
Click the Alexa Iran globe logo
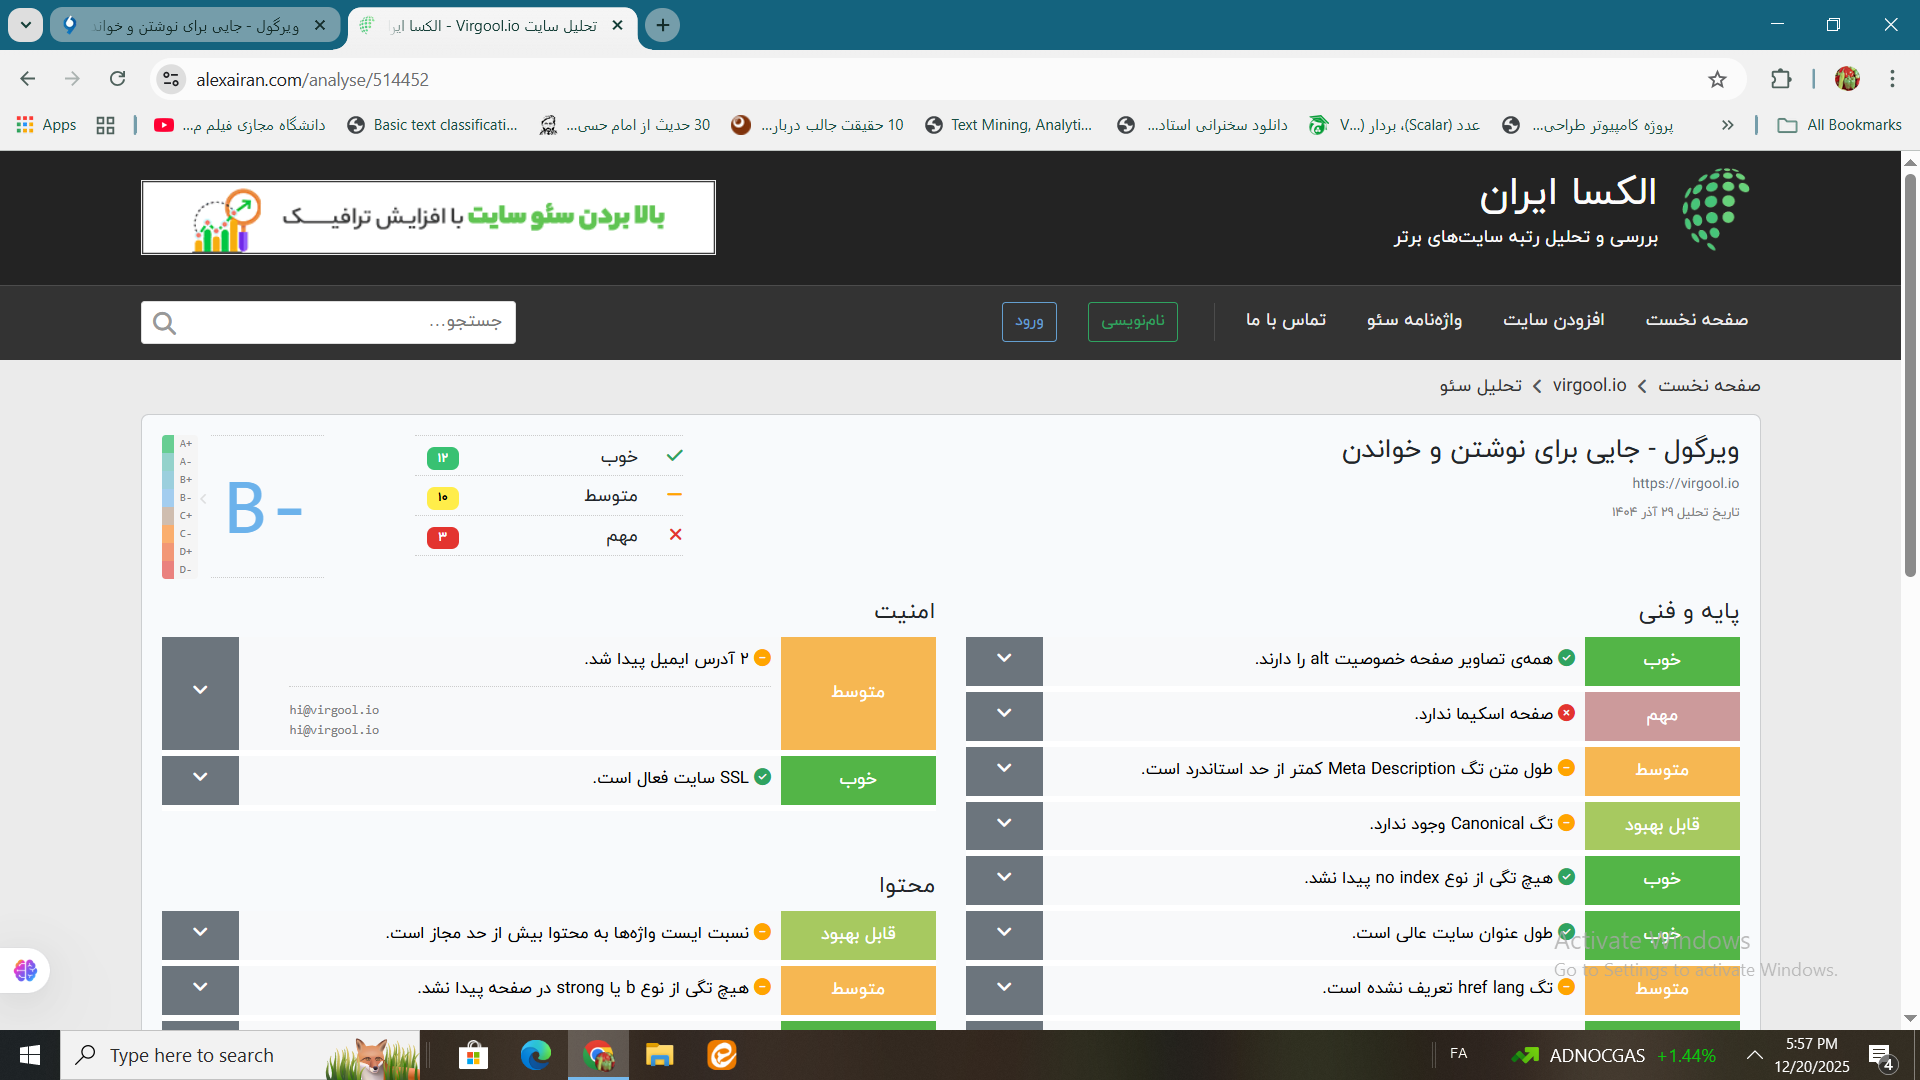pyautogui.click(x=1716, y=209)
